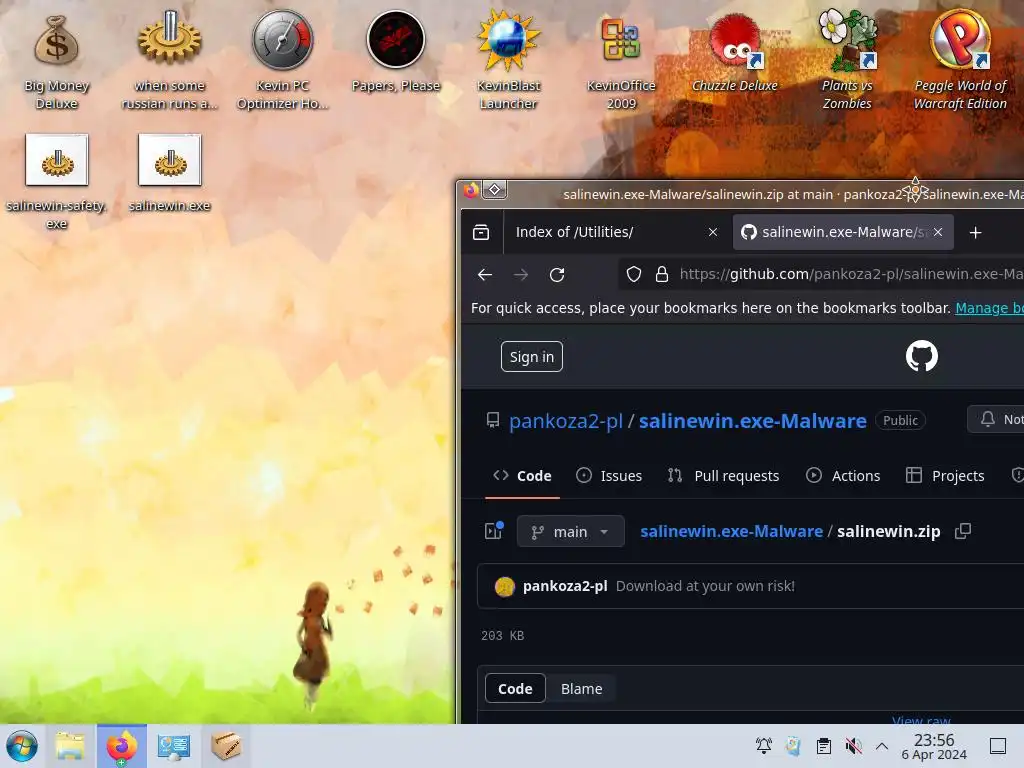Open the Manage bookmarks link
Viewport: 1024px width, 768px height.
click(x=989, y=308)
